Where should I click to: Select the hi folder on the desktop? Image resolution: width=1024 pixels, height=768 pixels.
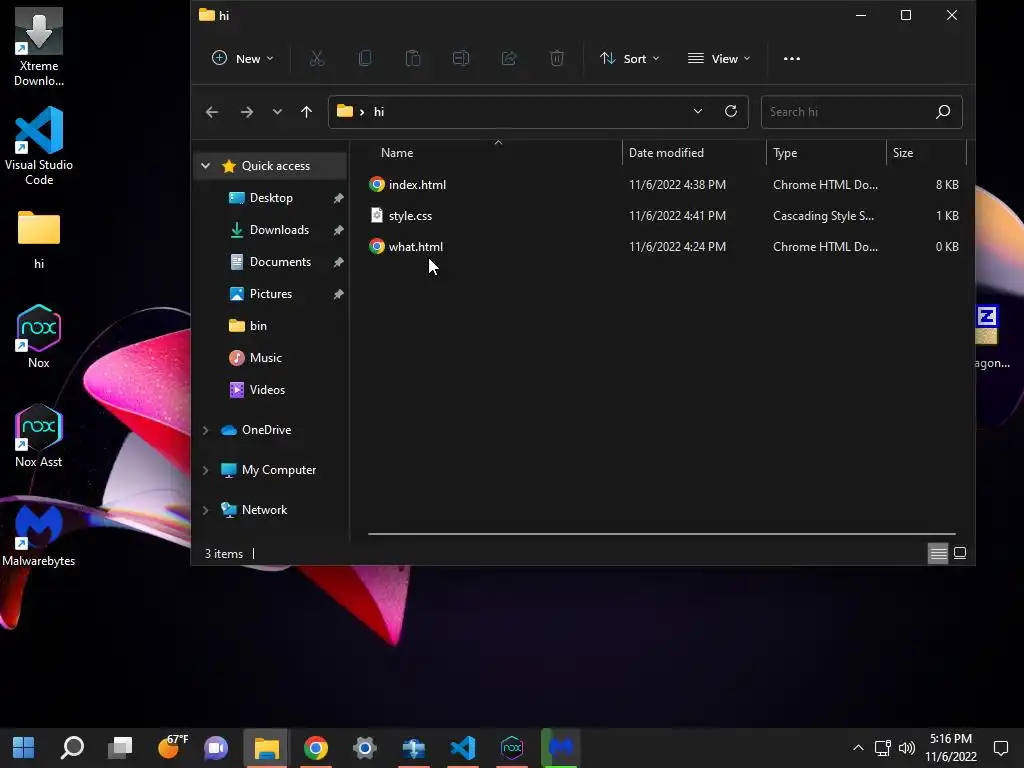coord(39,240)
